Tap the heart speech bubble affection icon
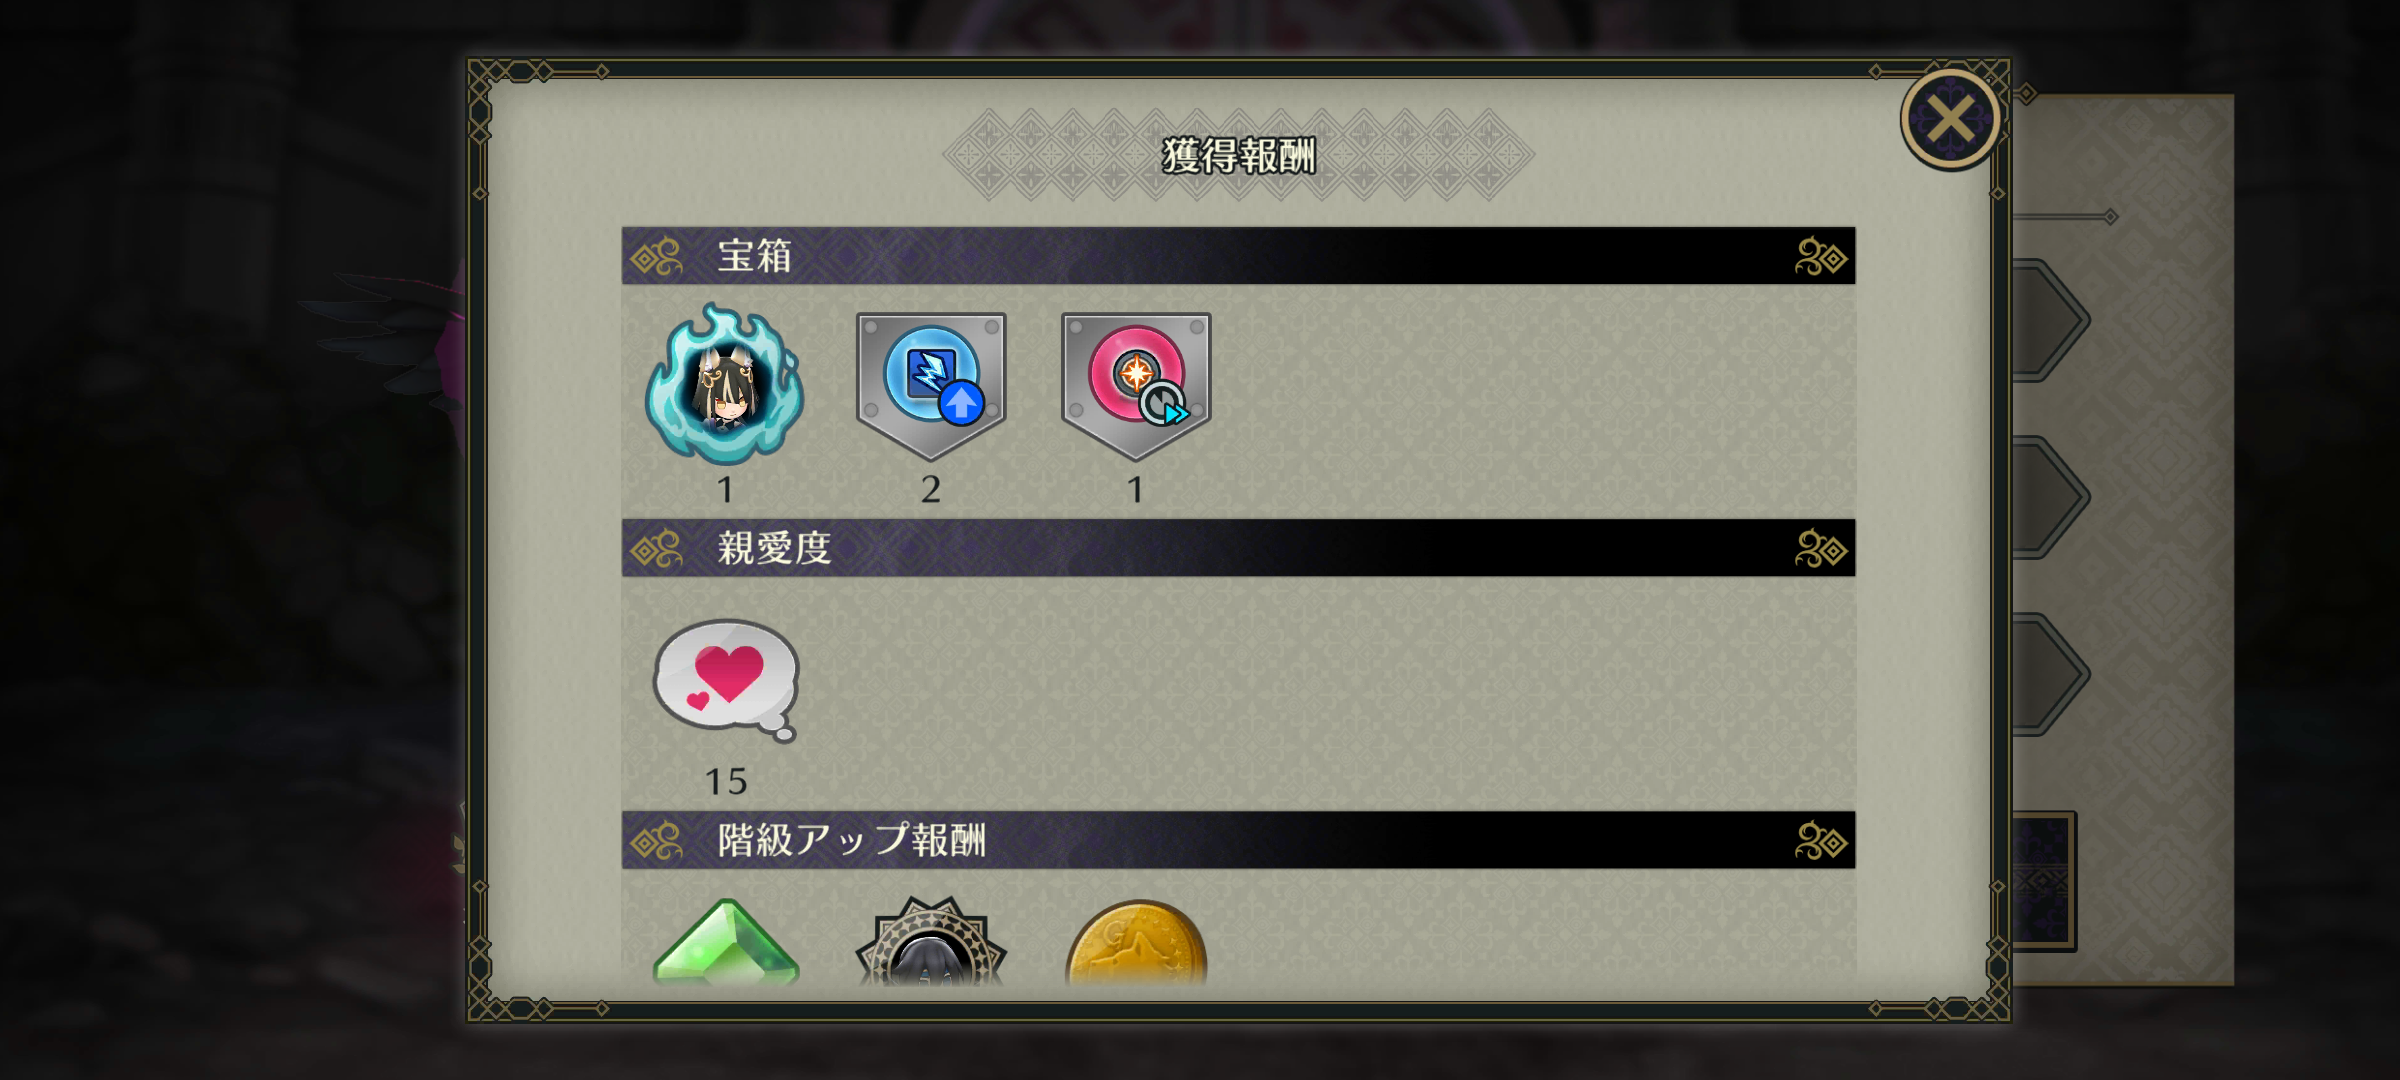The height and width of the screenshot is (1080, 2400). (727, 681)
